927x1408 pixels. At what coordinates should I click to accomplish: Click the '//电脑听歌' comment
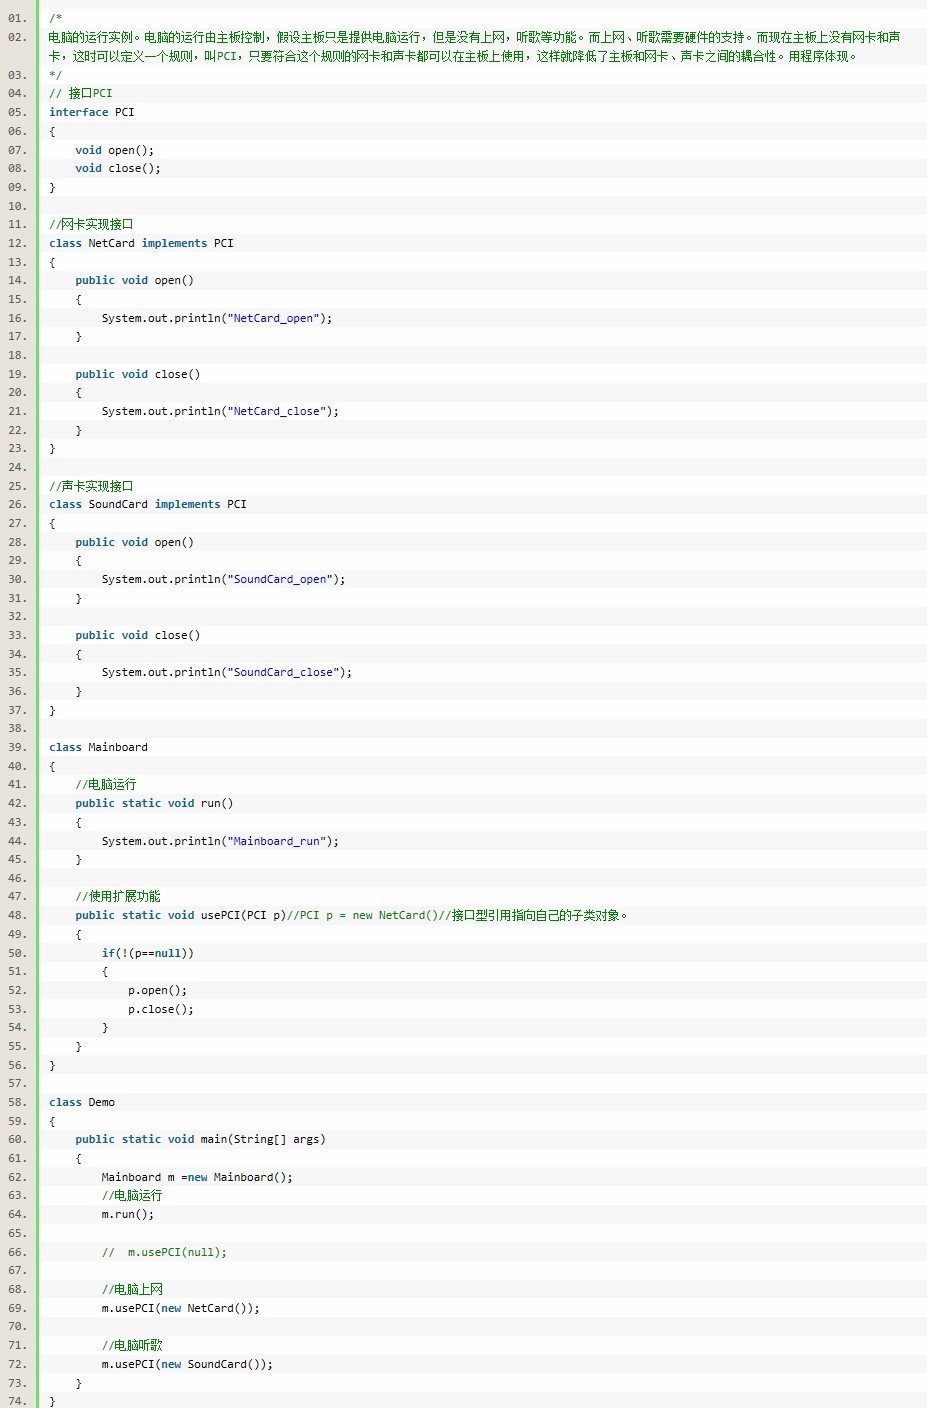(132, 1345)
